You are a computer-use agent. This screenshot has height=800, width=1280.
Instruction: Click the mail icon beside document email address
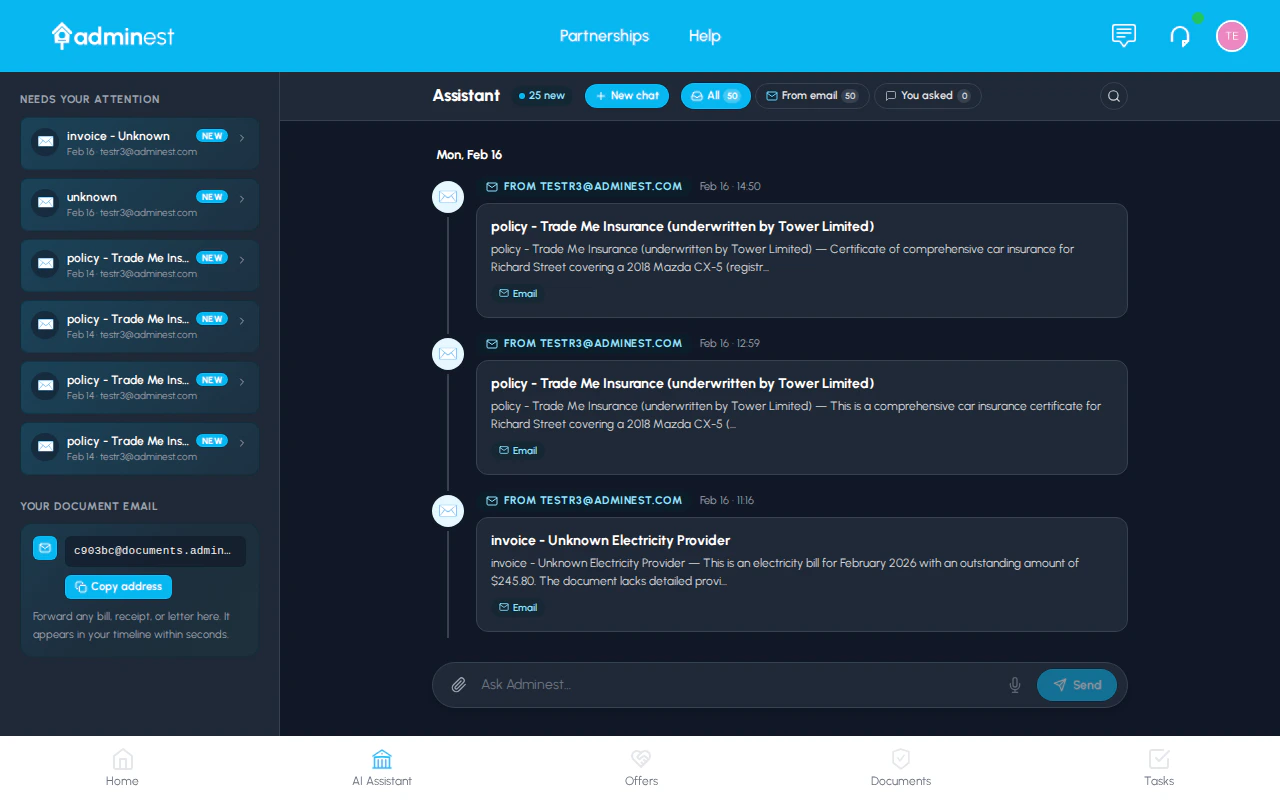(x=45, y=548)
